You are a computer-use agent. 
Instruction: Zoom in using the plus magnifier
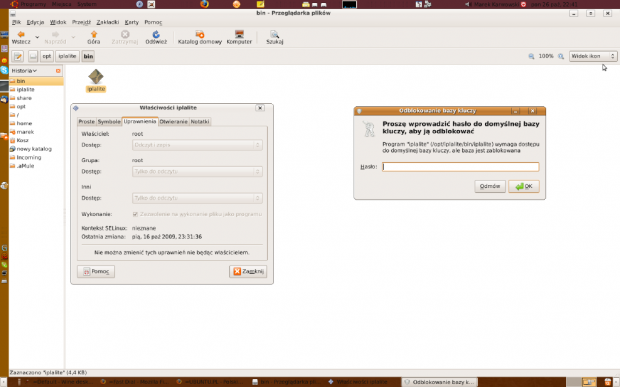click(561, 56)
